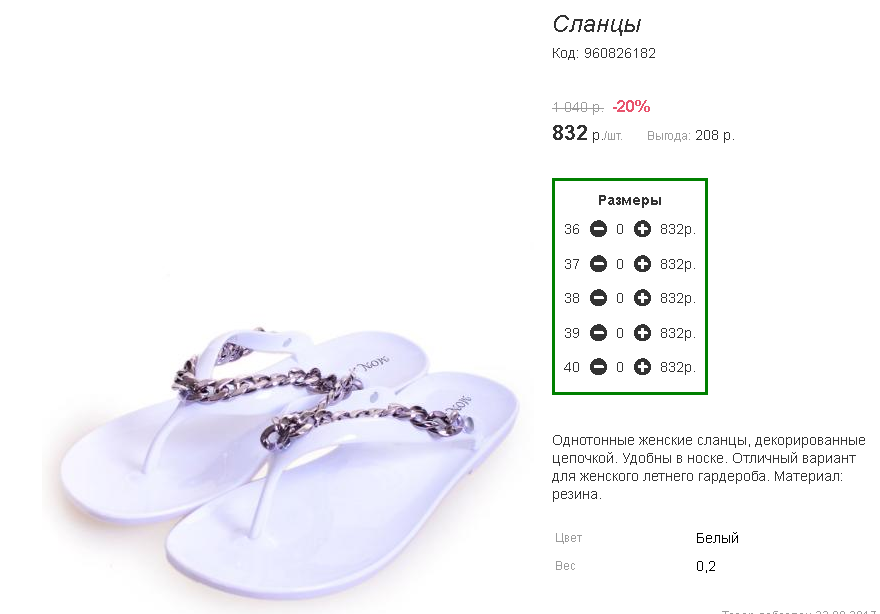Click the 832 р. current price
The height and width of the screenshot is (614, 880).
click(587, 134)
